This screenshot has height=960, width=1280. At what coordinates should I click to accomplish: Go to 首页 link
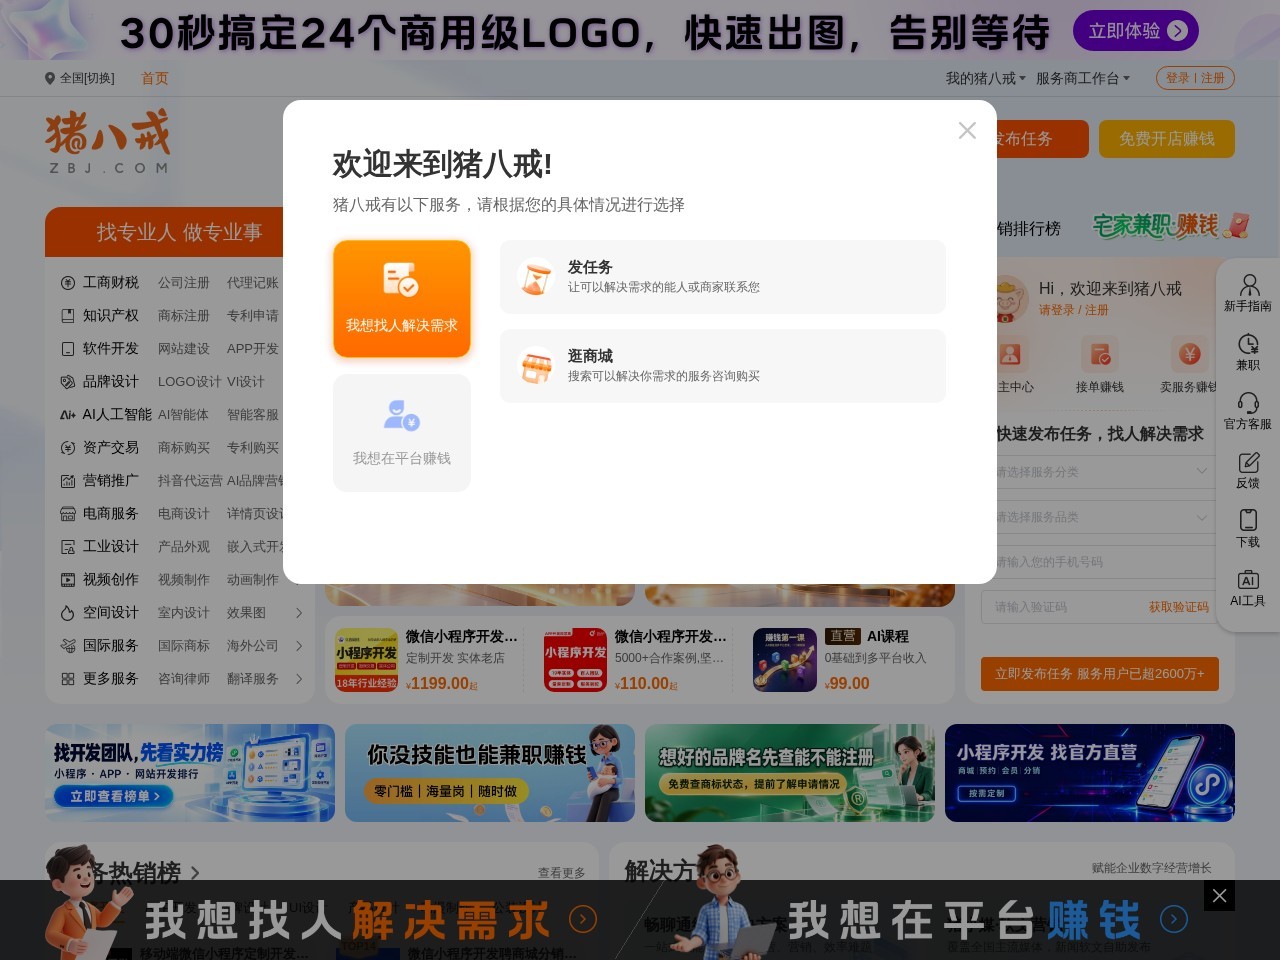[x=155, y=78]
